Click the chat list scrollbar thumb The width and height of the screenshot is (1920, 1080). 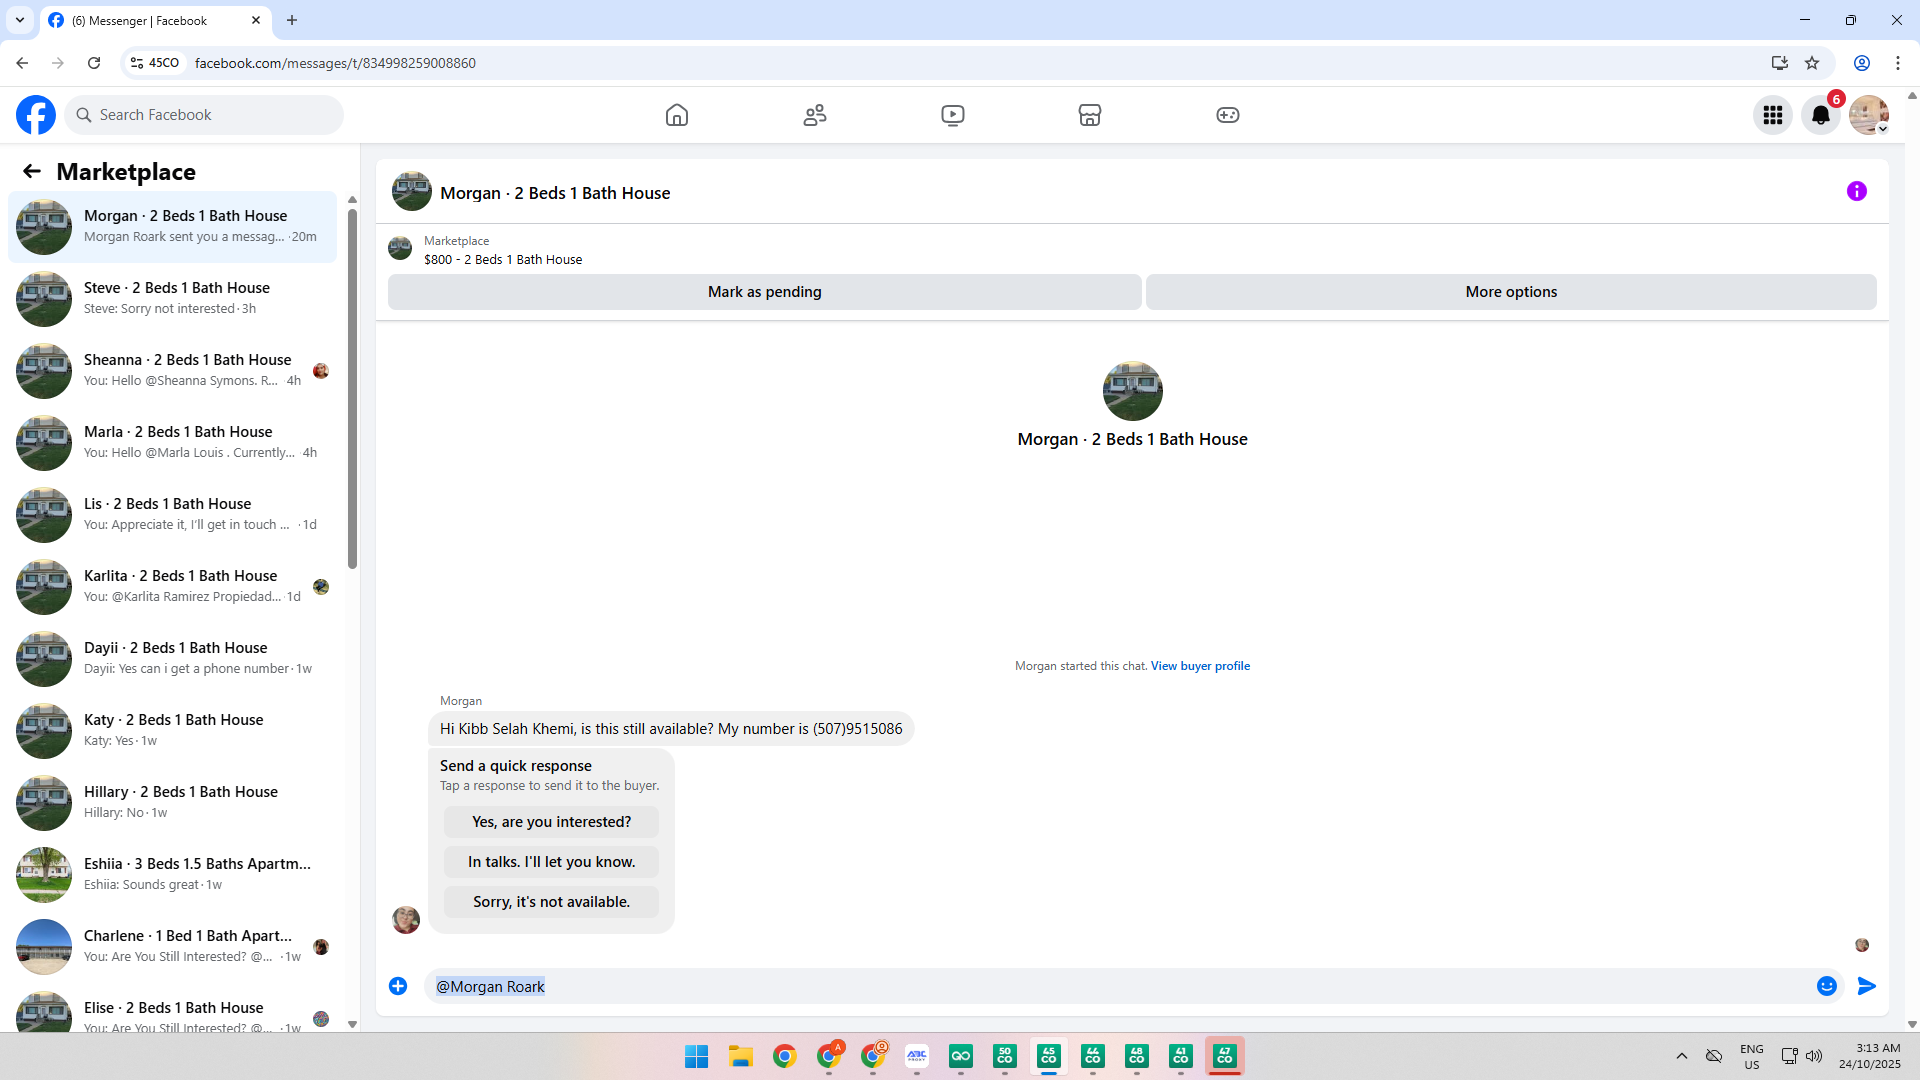pos(352,388)
